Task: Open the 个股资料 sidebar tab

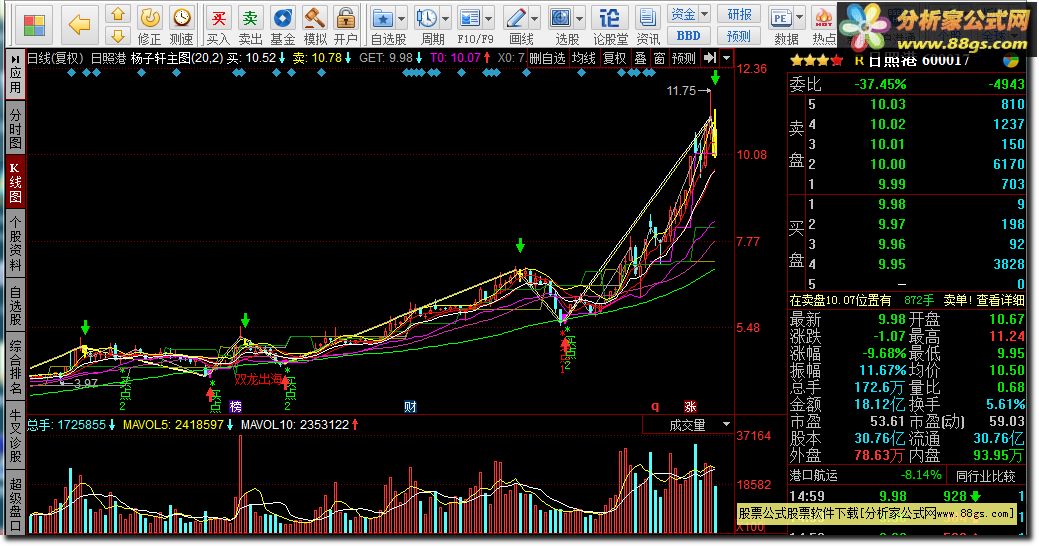Action: pyautogui.click(x=15, y=244)
